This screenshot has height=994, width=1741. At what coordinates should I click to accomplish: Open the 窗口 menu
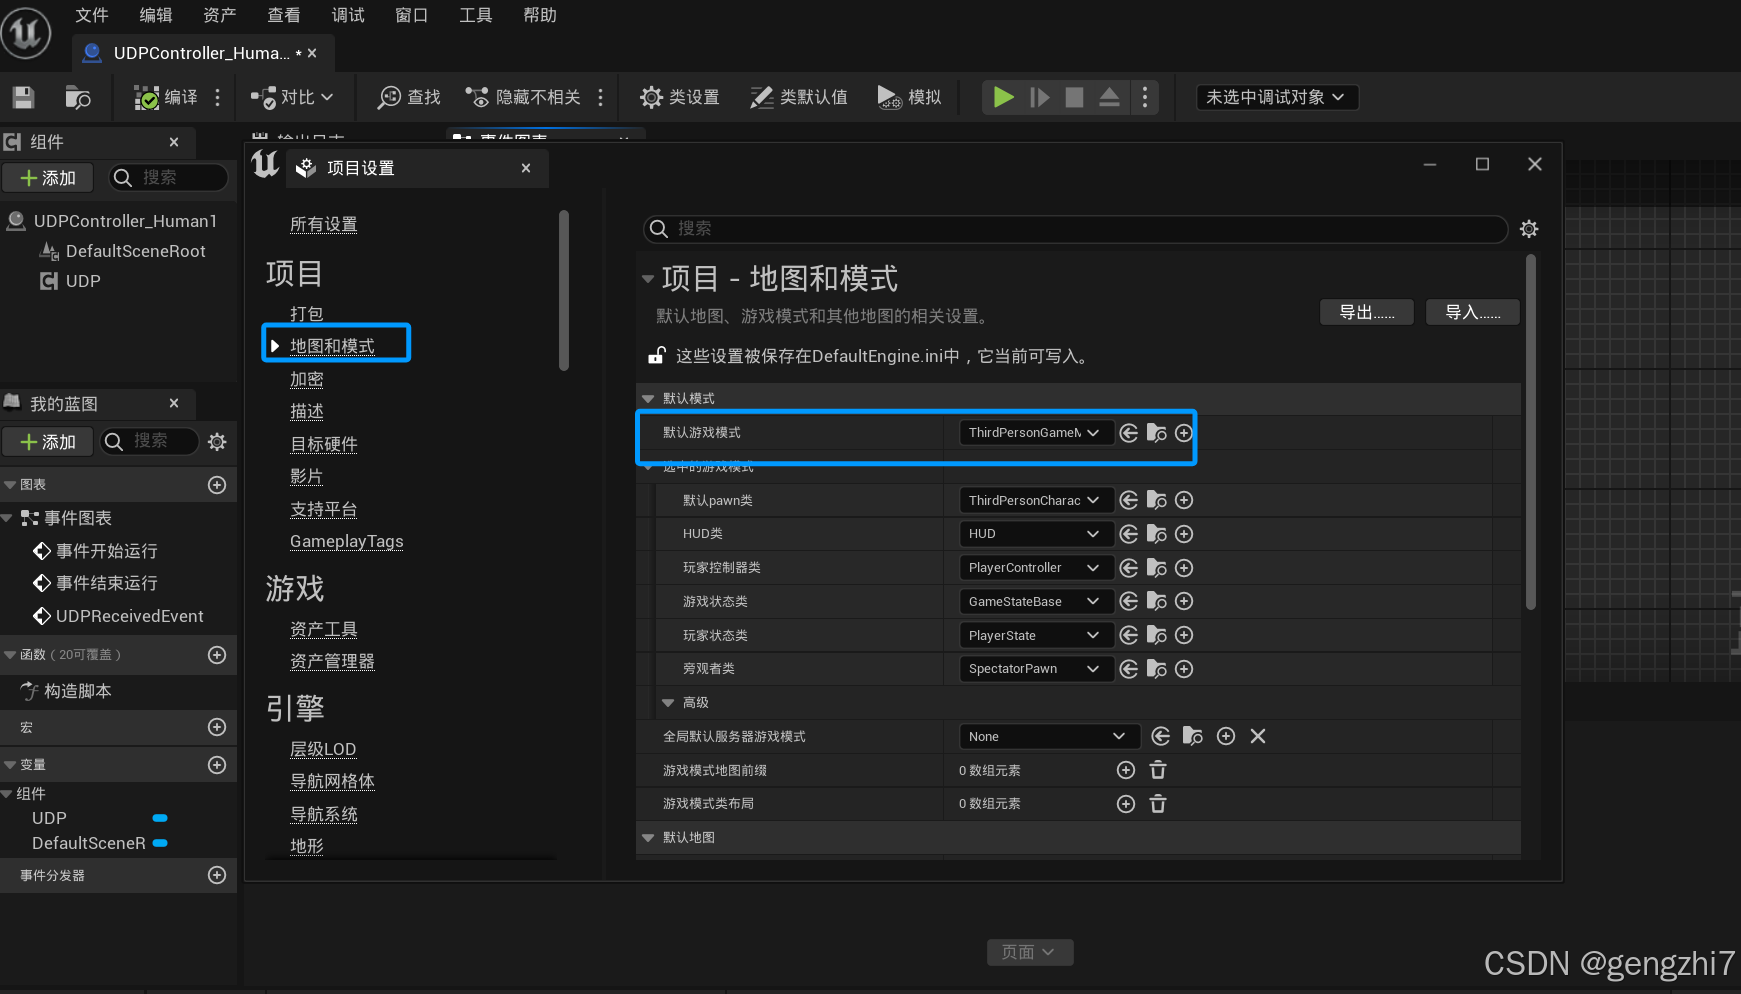coord(411,15)
